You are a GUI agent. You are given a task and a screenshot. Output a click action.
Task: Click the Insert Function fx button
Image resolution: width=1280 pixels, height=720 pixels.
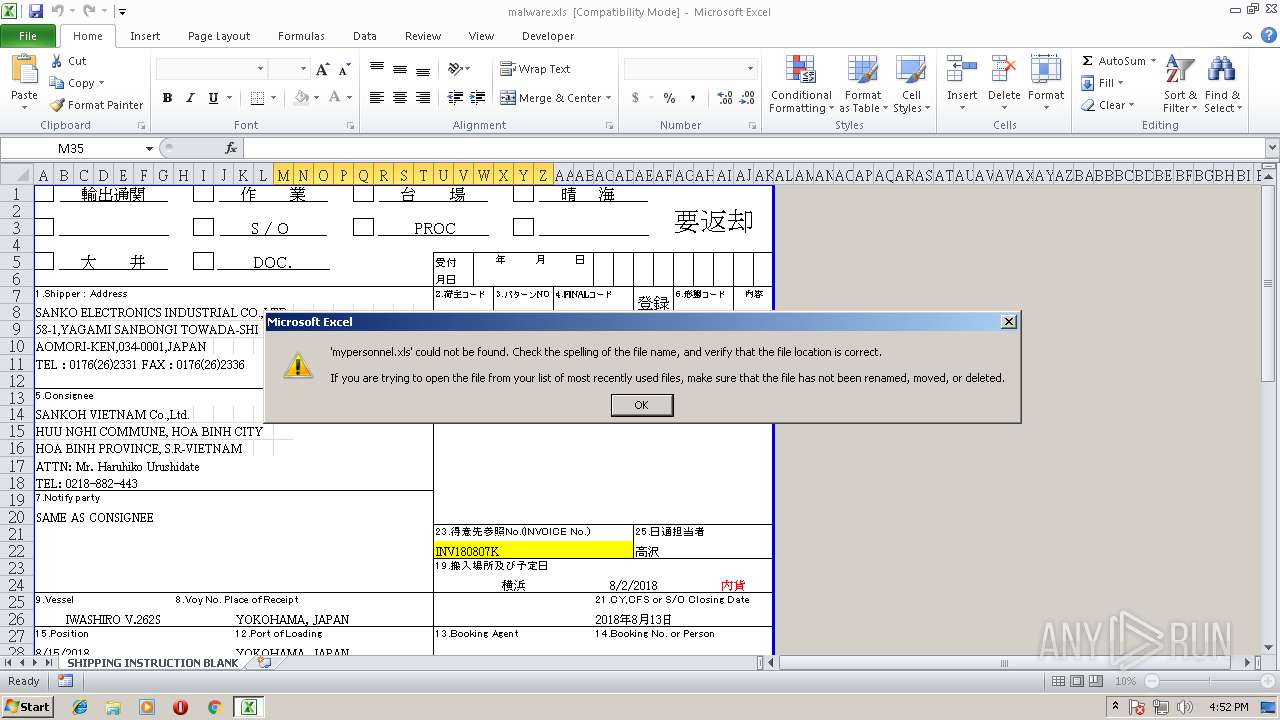pyautogui.click(x=230, y=148)
